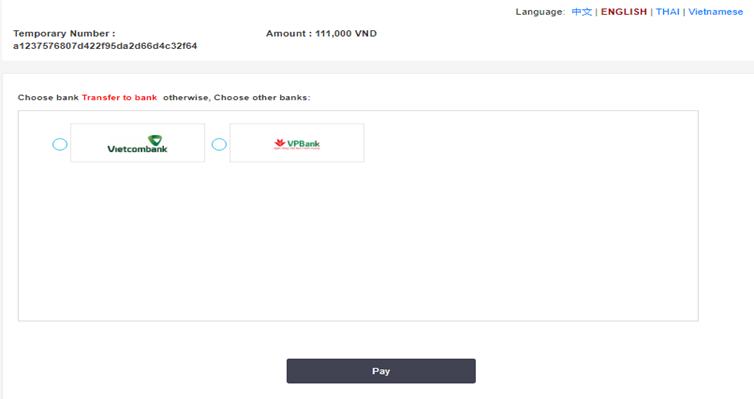Click the Vietcombank logo tile
Viewport: 754px width, 399px height.
coord(138,143)
